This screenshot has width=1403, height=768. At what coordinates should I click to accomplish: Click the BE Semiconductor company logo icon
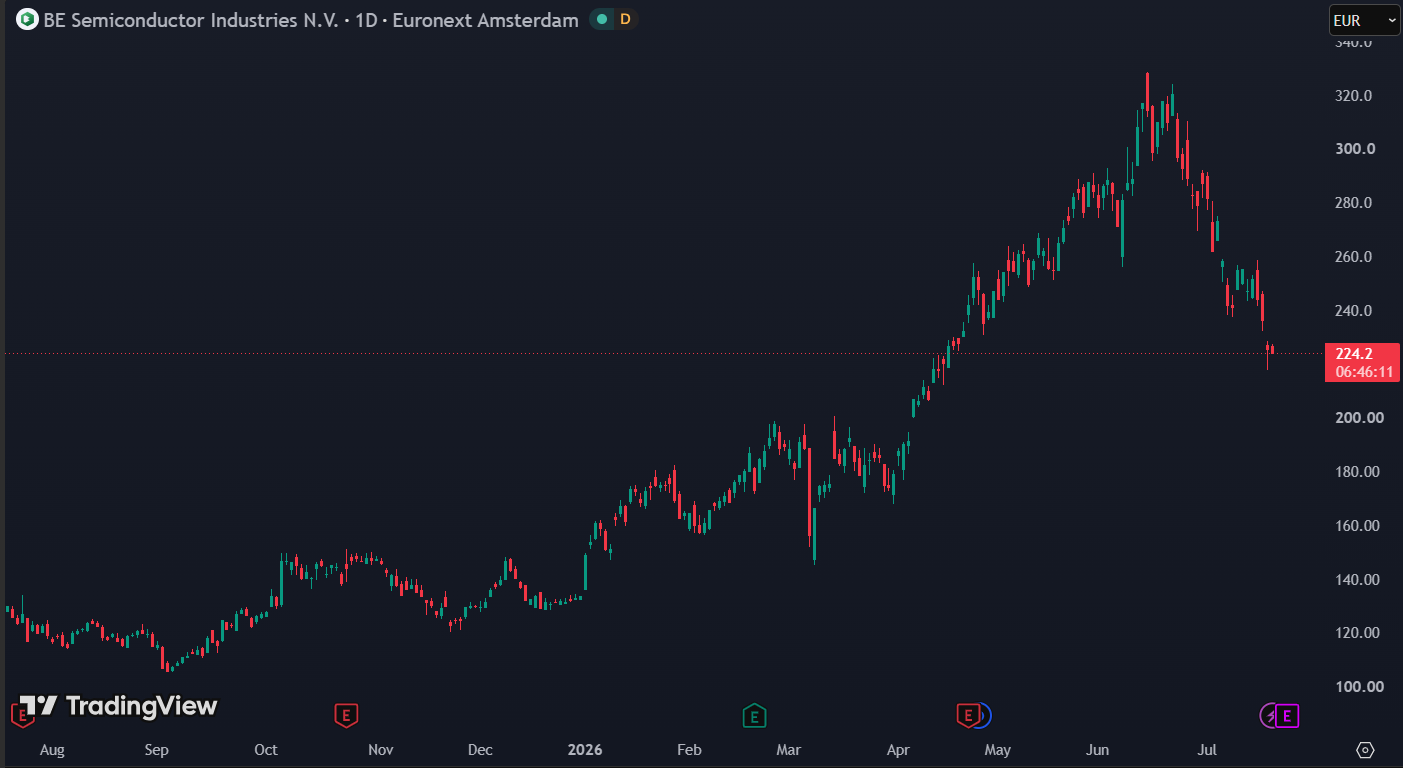tap(27, 19)
